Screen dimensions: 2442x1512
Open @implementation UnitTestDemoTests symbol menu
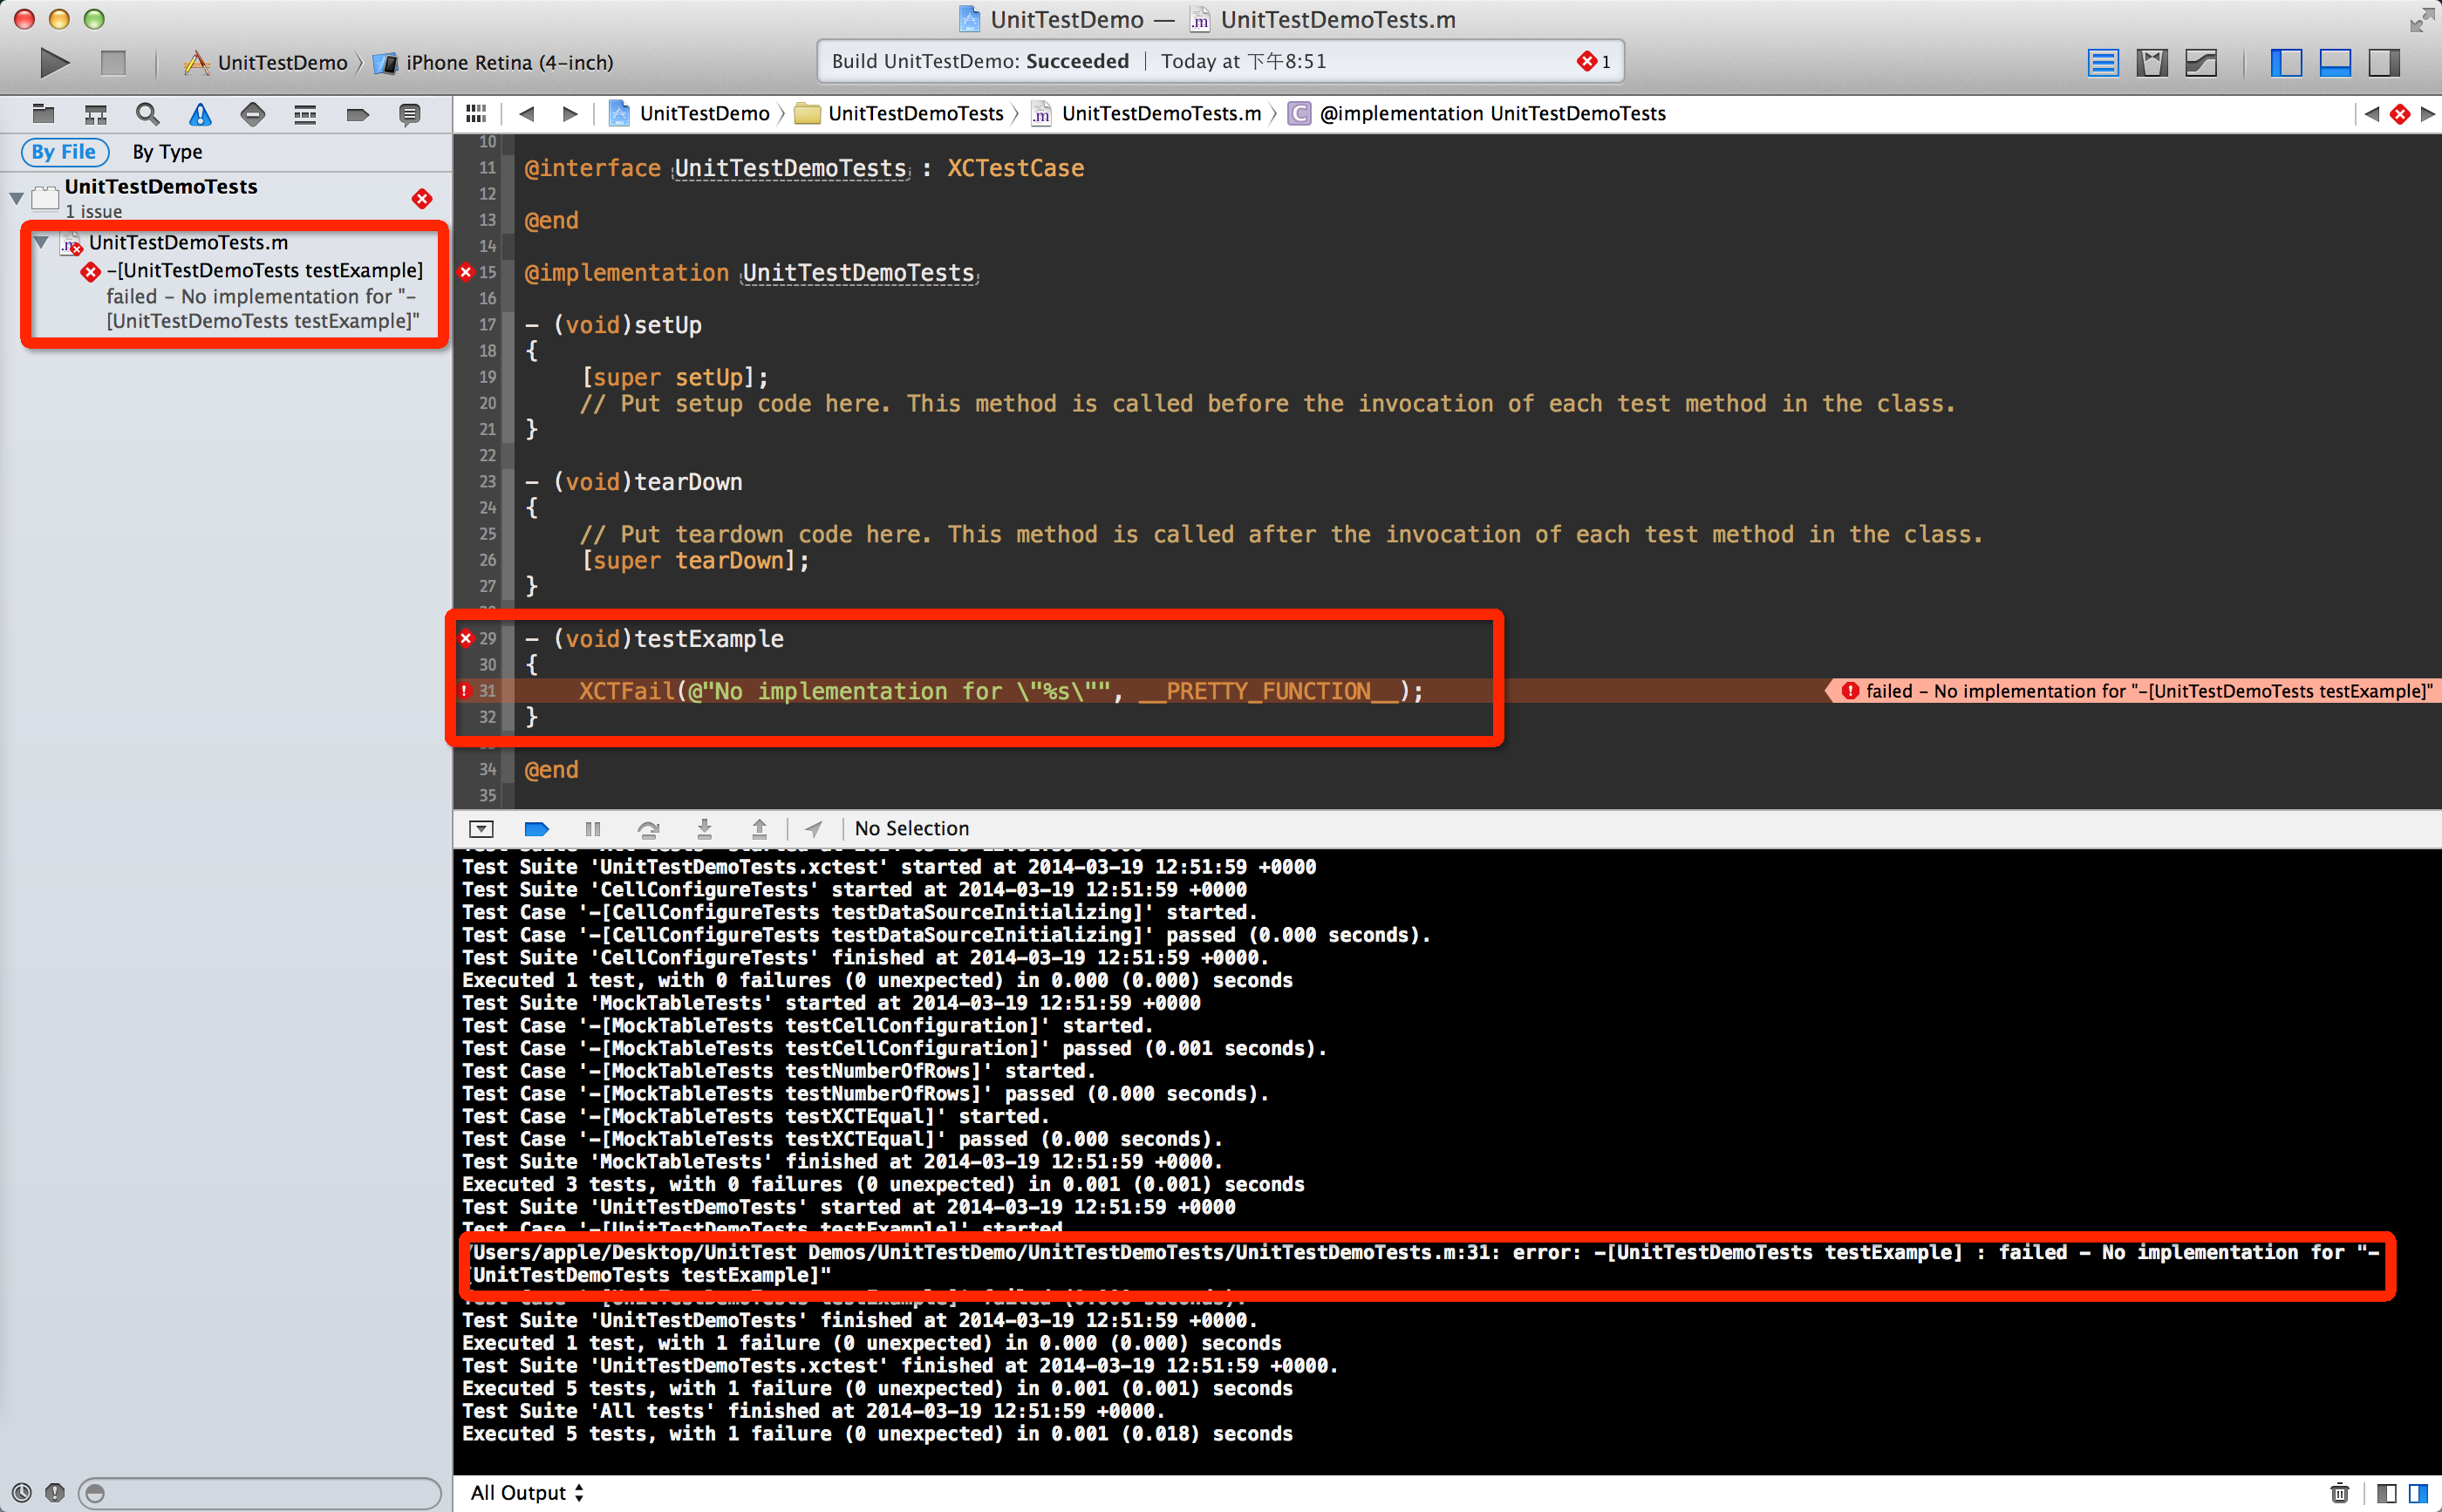[1477, 114]
